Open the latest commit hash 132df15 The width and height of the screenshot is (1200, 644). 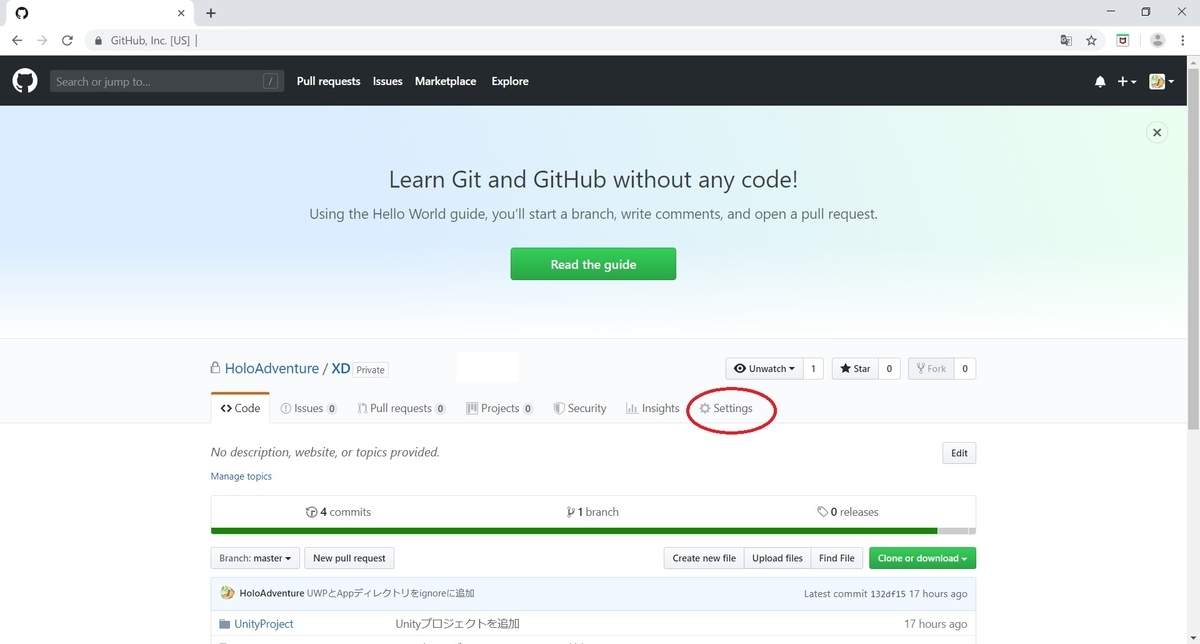click(x=887, y=594)
